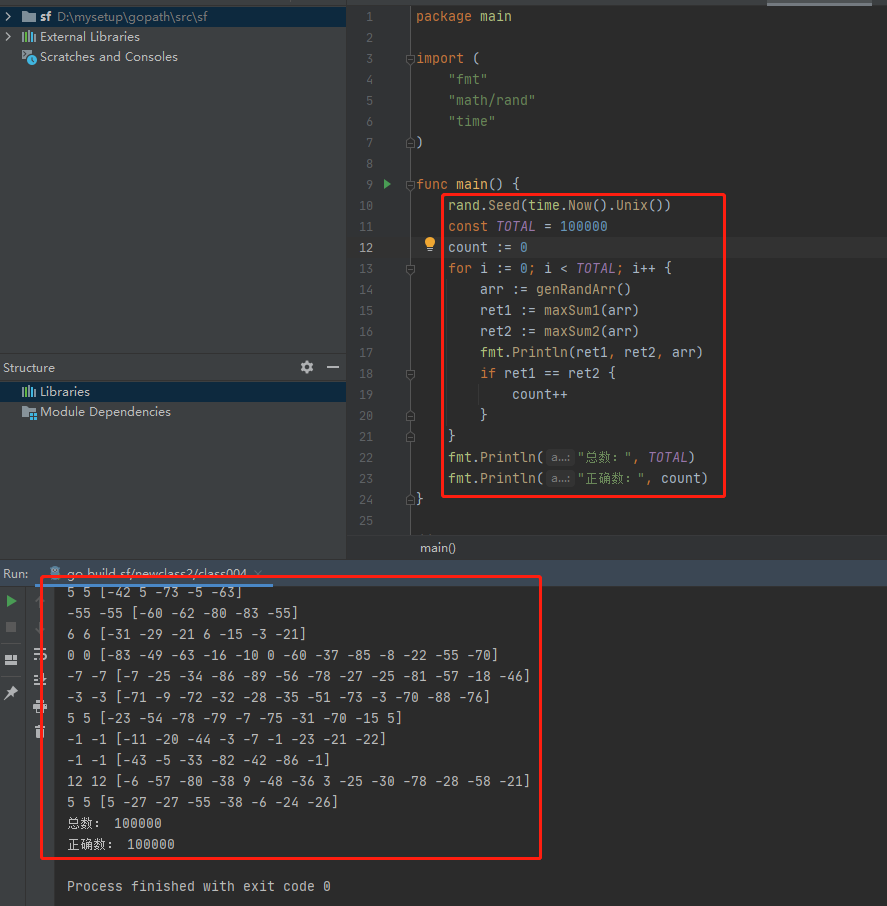Click console output line starting with -55 -55
The height and width of the screenshot is (906, 887).
tap(183, 613)
